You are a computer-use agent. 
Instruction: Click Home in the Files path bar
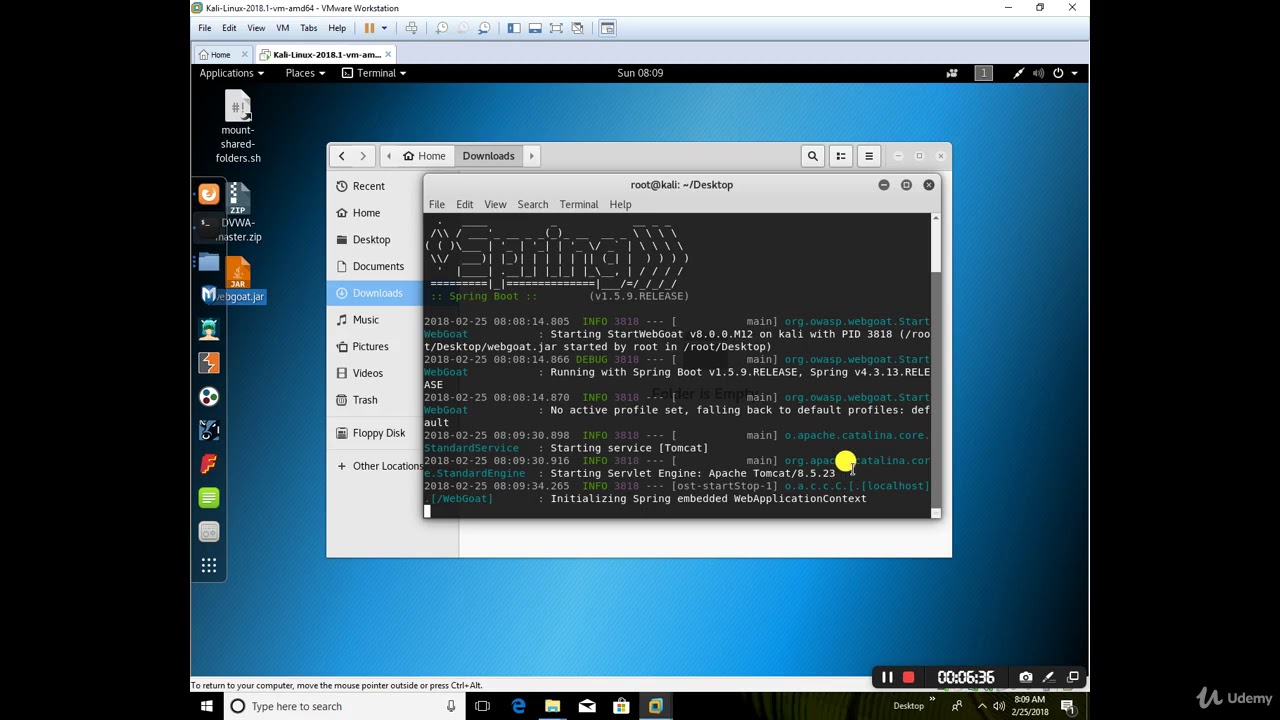coord(424,156)
